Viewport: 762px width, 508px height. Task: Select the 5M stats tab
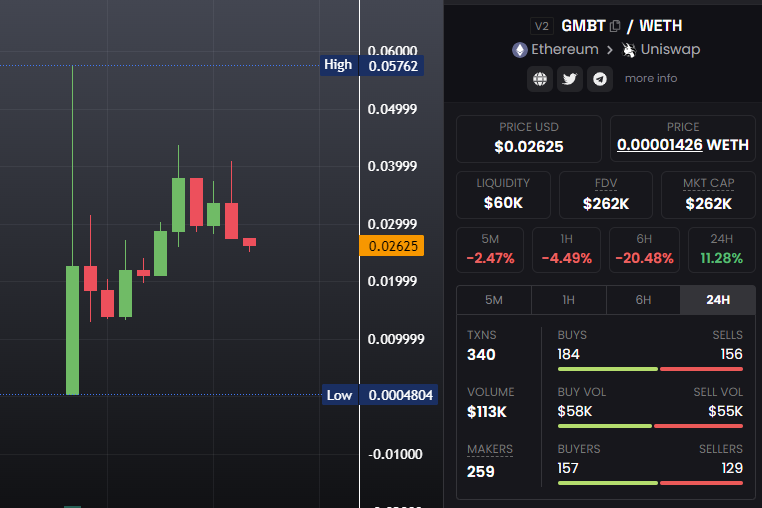click(x=494, y=300)
